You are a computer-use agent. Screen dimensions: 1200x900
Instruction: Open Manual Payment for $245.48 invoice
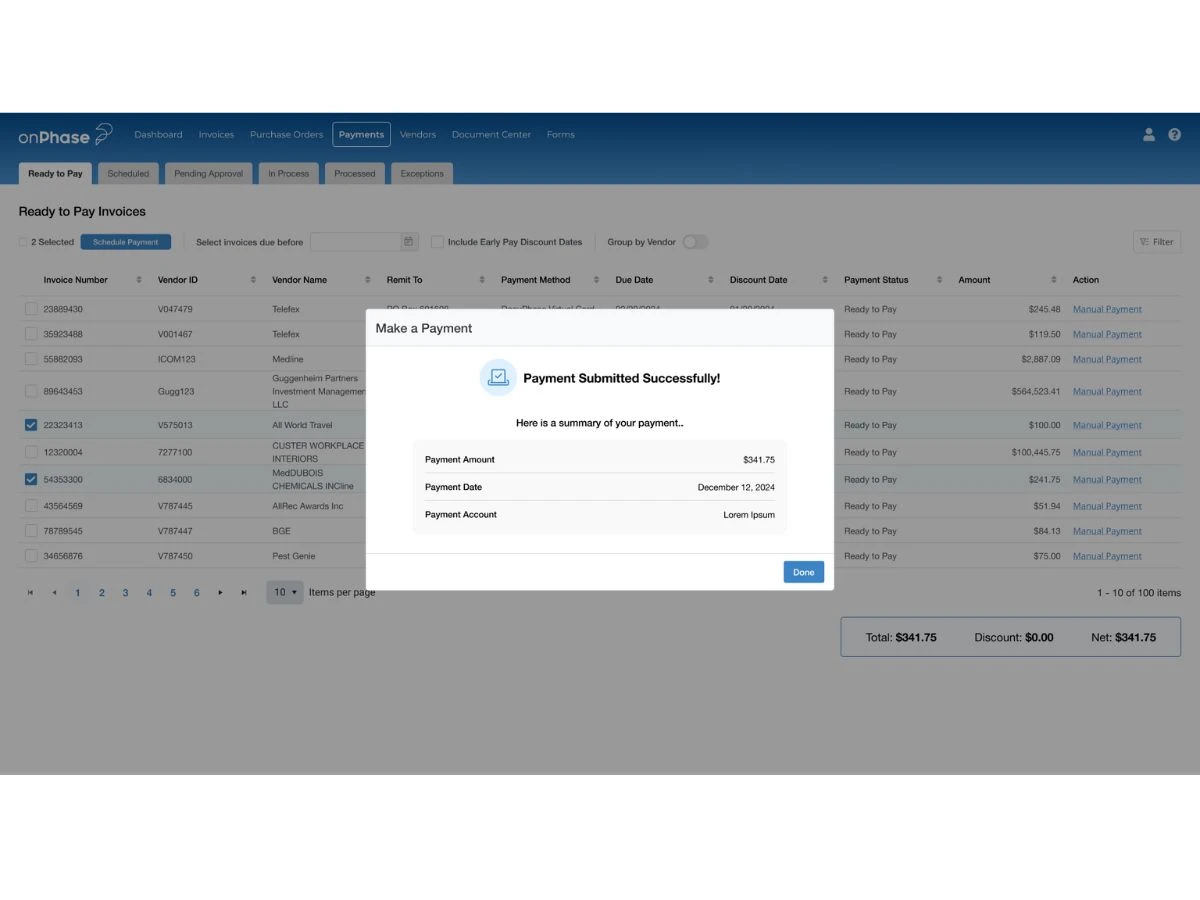tap(1107, 309)
